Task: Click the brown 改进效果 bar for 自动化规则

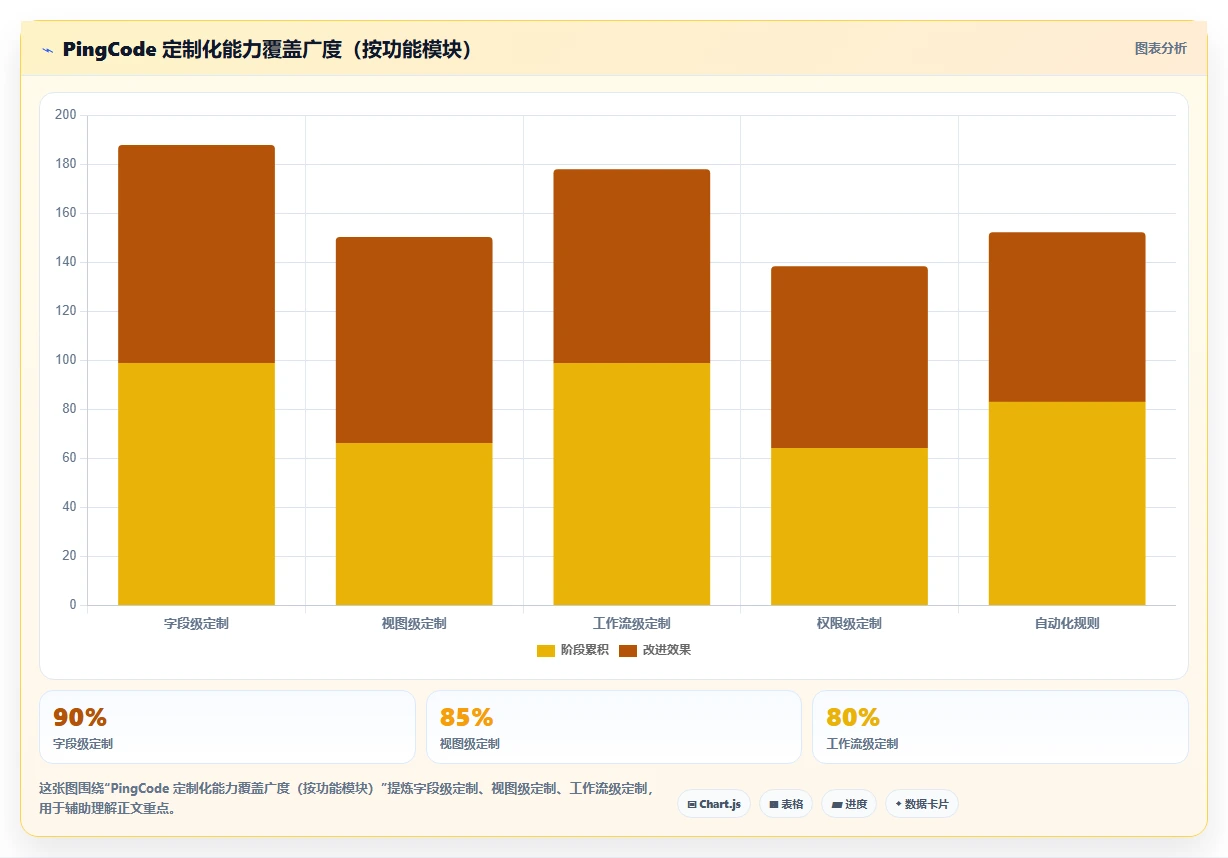Action: (1067, 317)
